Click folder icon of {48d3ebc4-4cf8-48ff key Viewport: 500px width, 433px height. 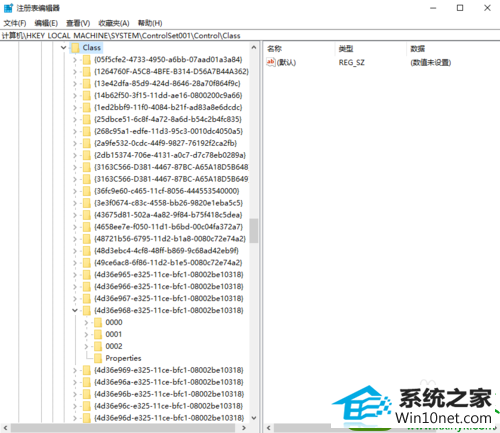(x=87, y=251)
